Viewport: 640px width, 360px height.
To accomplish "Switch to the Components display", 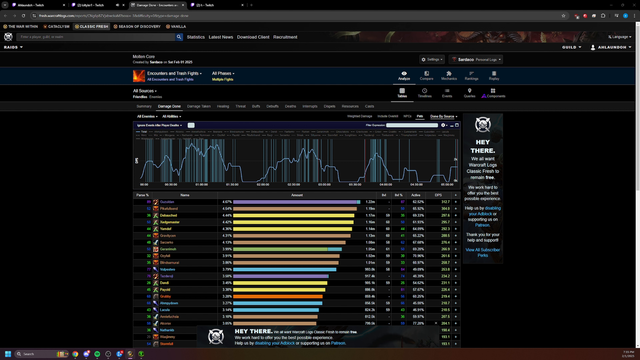I will (x=493, y=93).
